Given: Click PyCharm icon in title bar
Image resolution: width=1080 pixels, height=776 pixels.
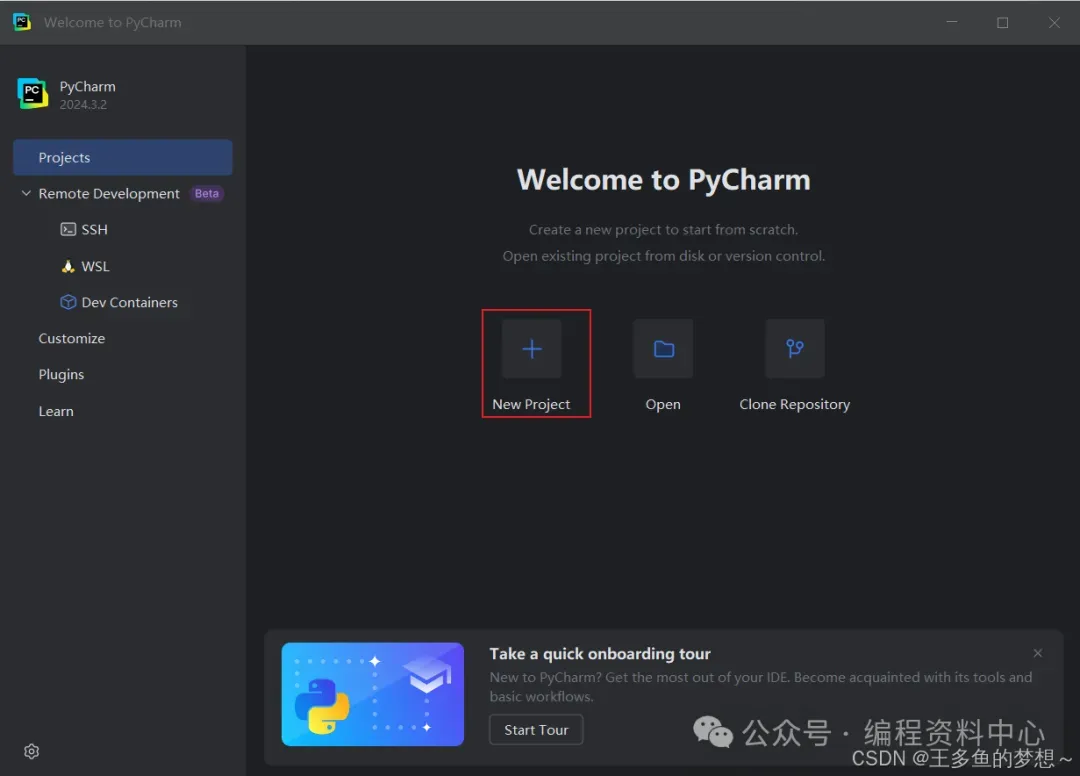Looking at the screenshot, I should (22, 22).
